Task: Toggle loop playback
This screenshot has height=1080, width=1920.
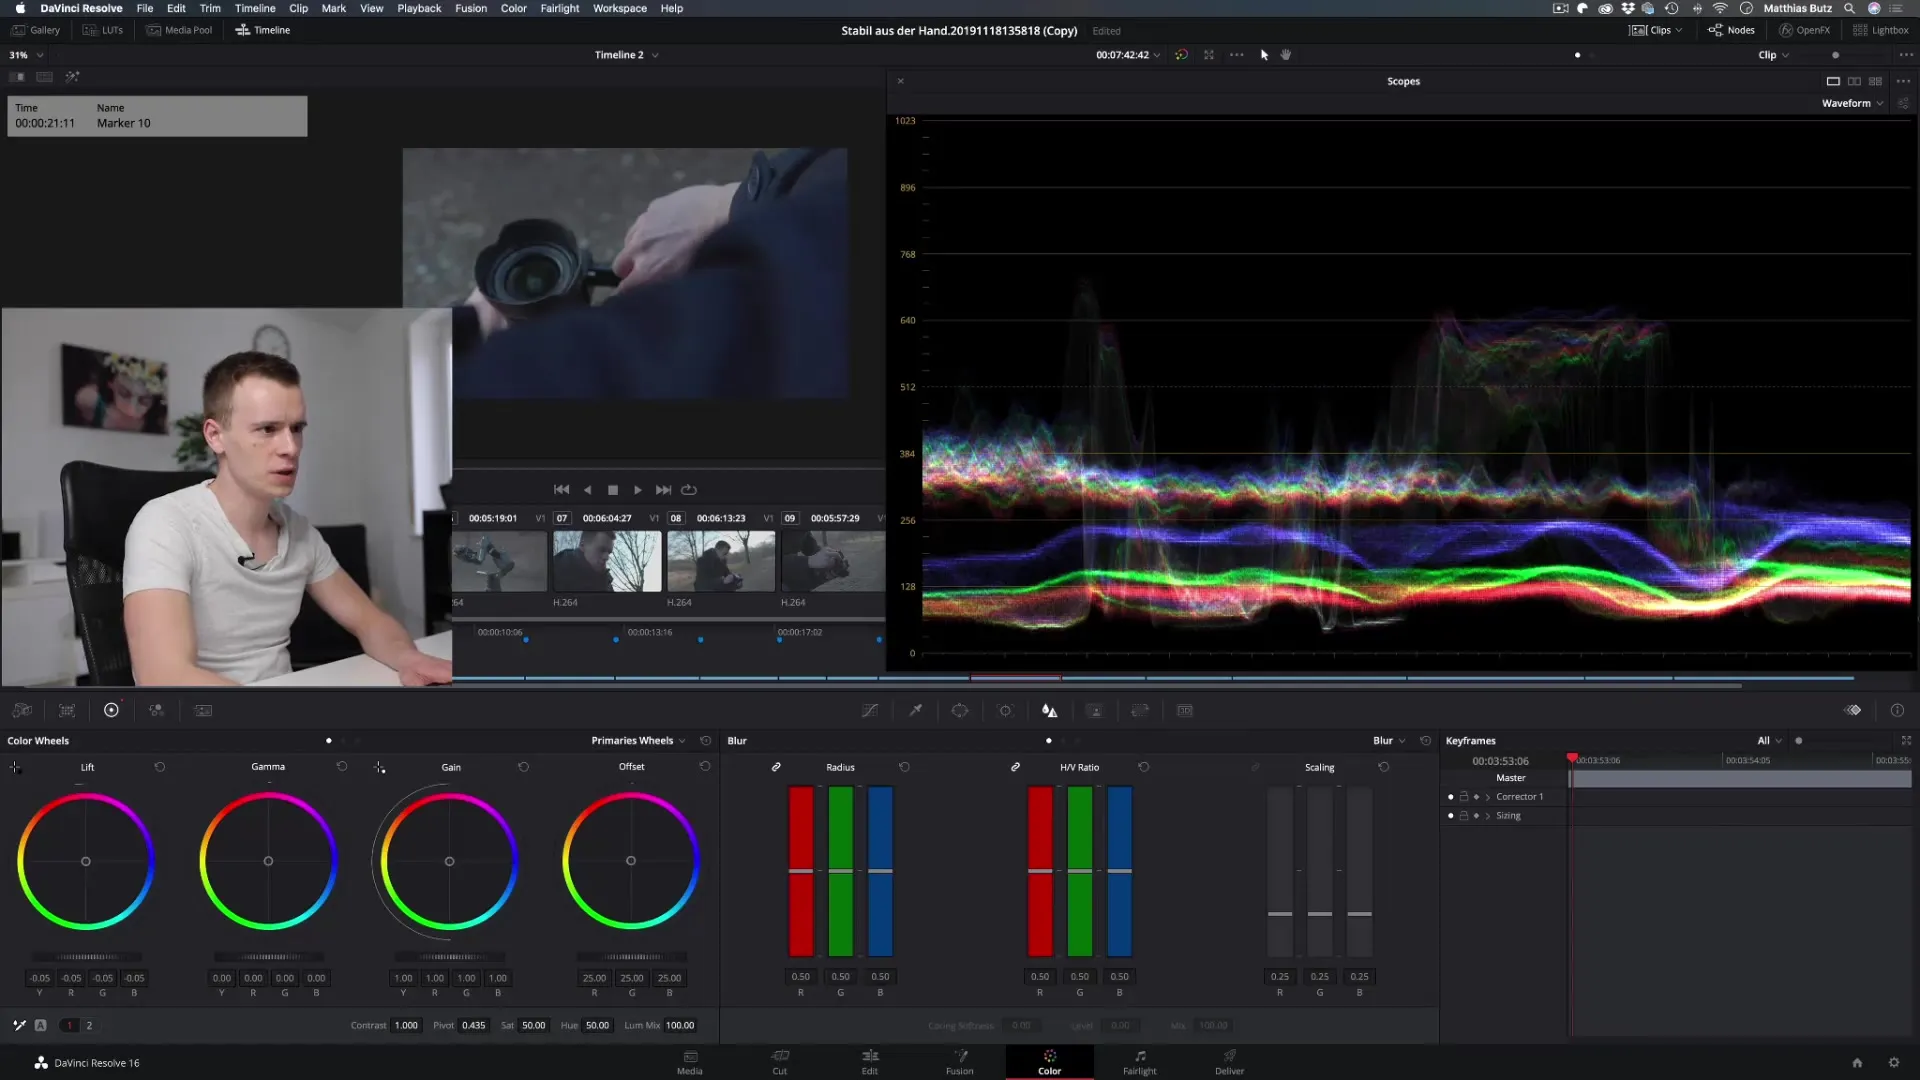Action: (689, 490)
